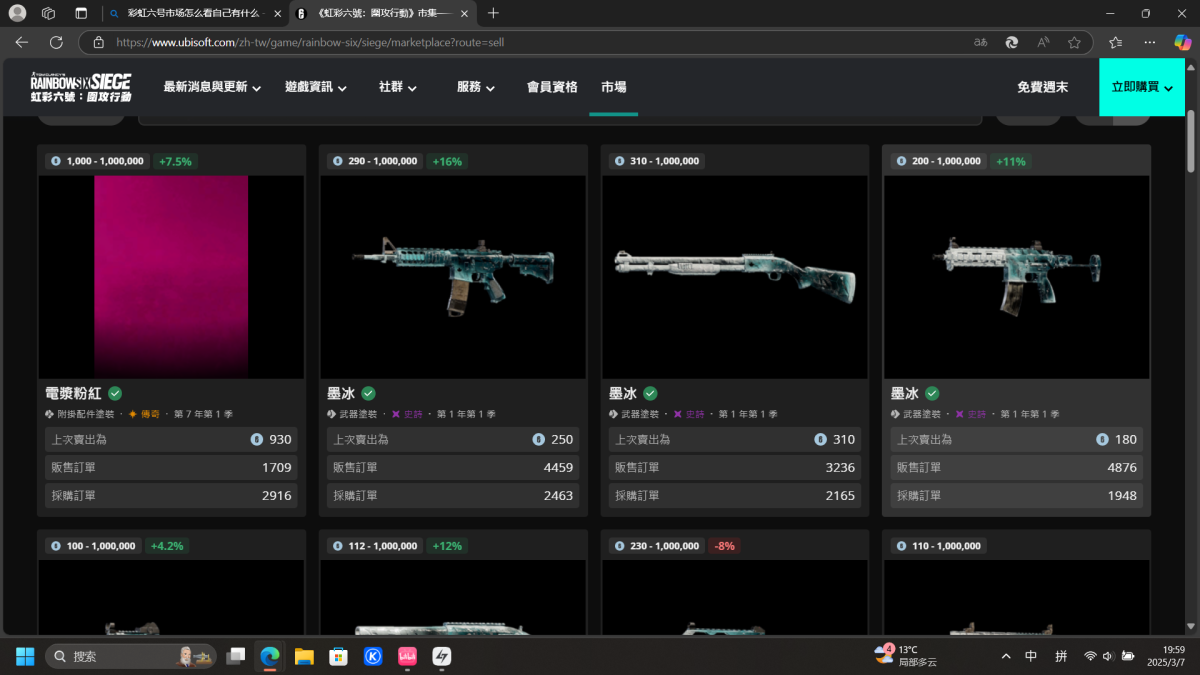Show hidden icons in the system tray
The width and height of the screenshot is (1200, 675).
tap(1006, 656)
